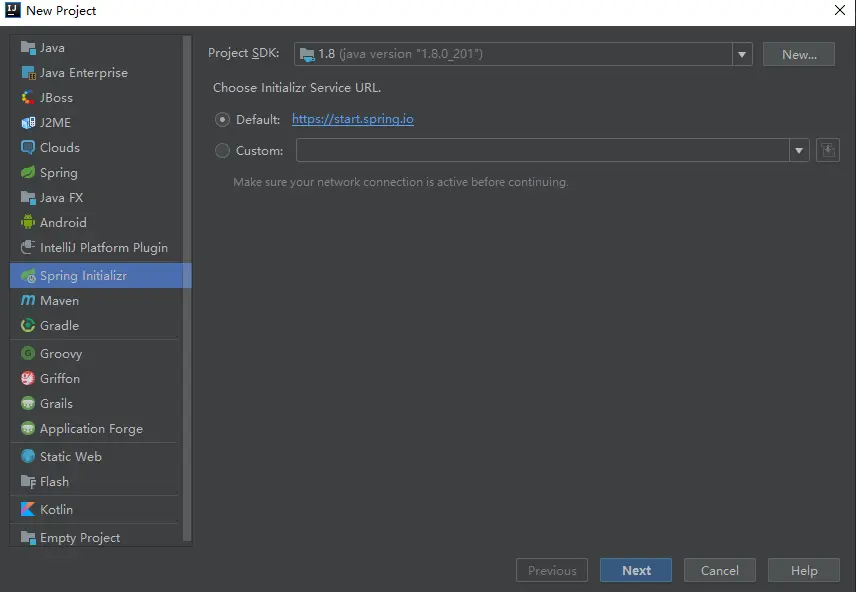Select Grails label in sidebar

tap(56, 404)
